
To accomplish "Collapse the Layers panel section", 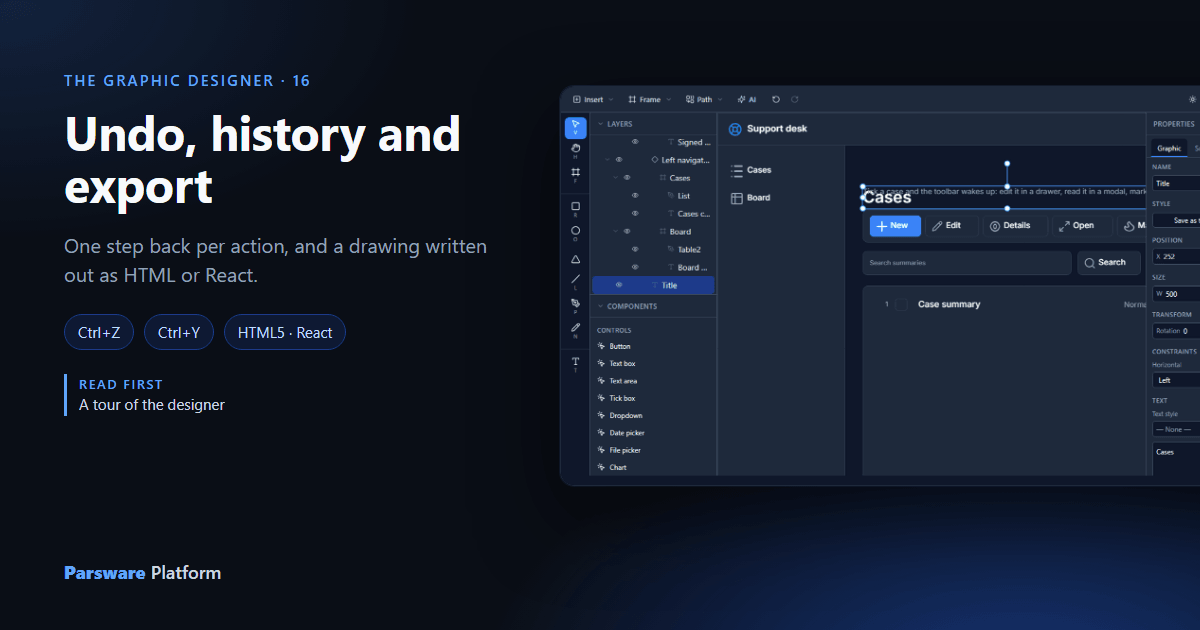I will tap(601, 124).
